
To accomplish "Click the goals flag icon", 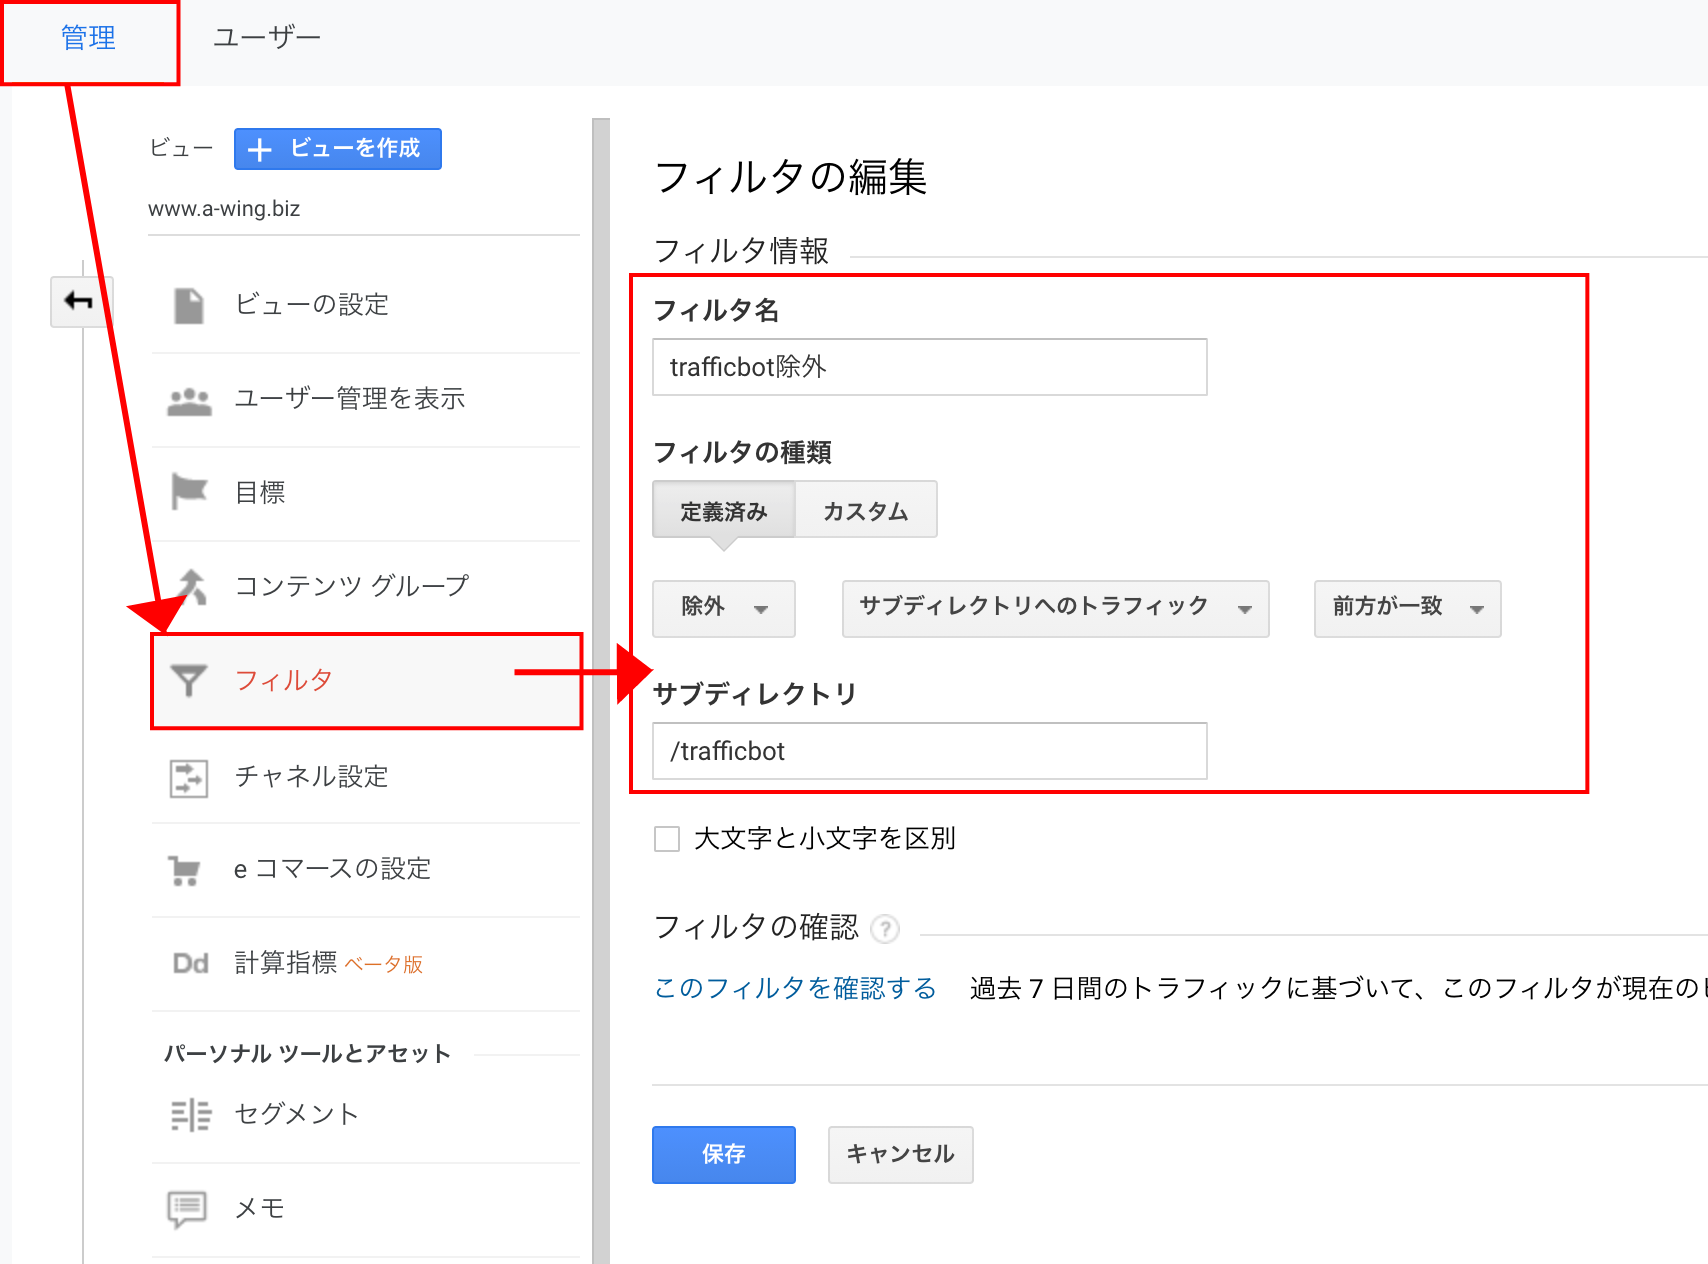I will (x=189, y=492).
